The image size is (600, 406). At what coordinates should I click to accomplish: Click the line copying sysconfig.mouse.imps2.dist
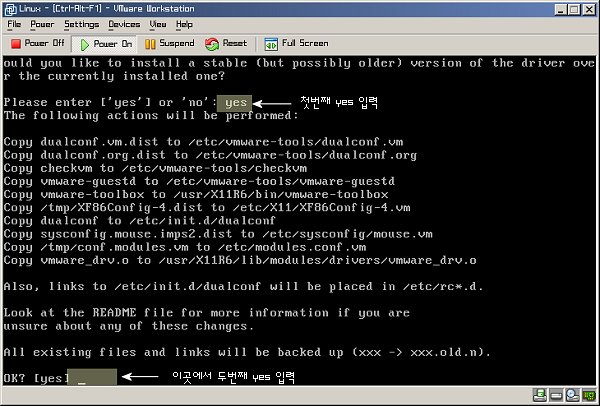[x=218, y=234]
